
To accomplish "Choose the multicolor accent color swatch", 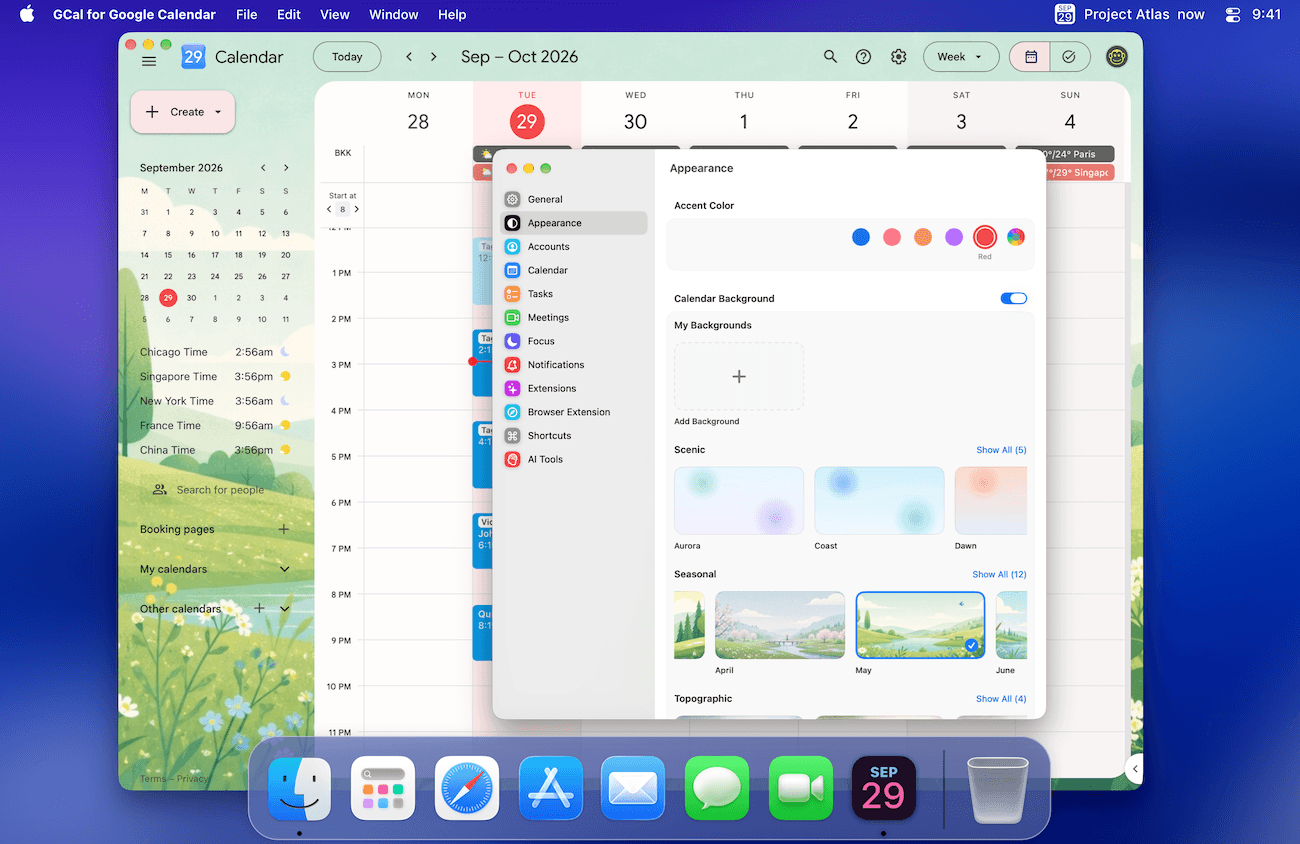I will click(x=1016, y=237).
